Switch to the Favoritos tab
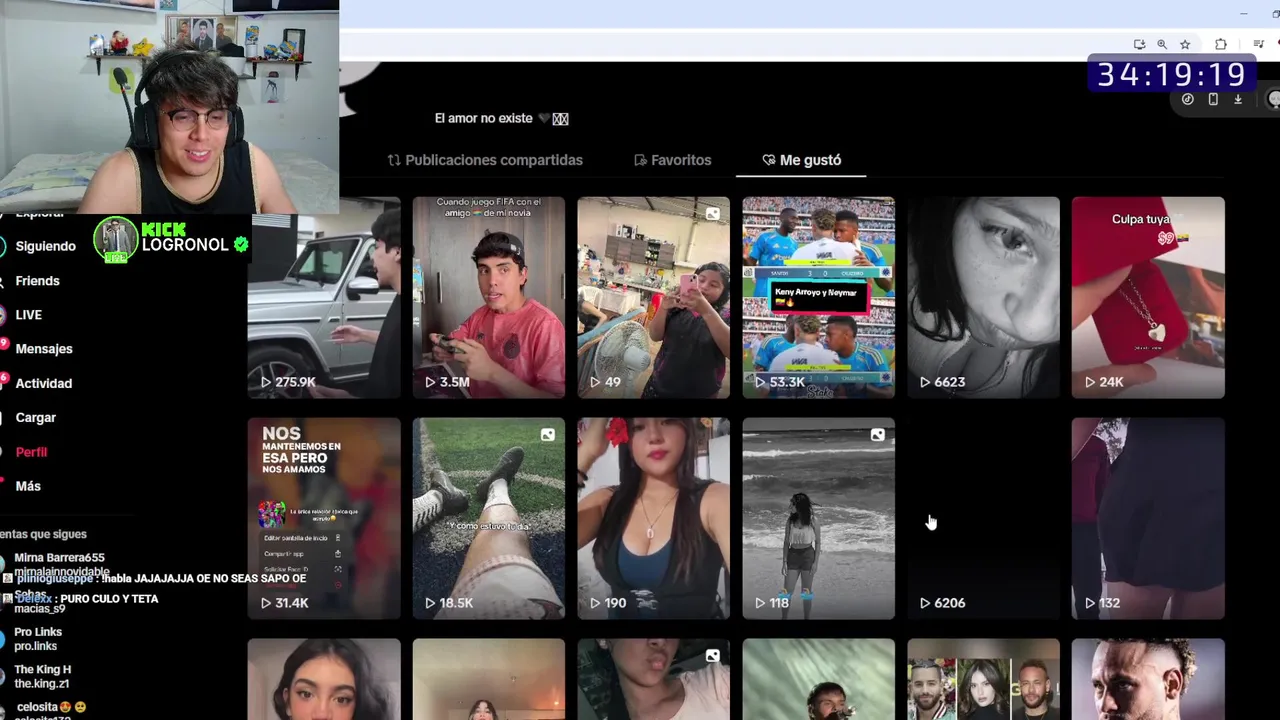1280x720 pixels. pos(672,160)
